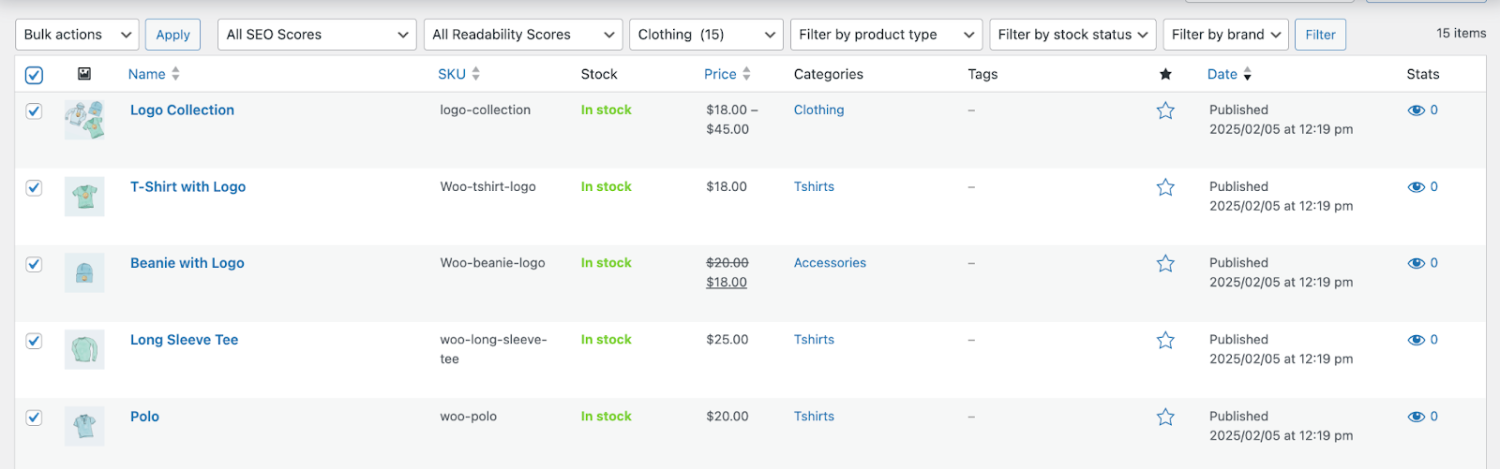View stats eye icon for Logo Collection
The width and height of the screenshot is (1500, 469).
point(1416,111)
